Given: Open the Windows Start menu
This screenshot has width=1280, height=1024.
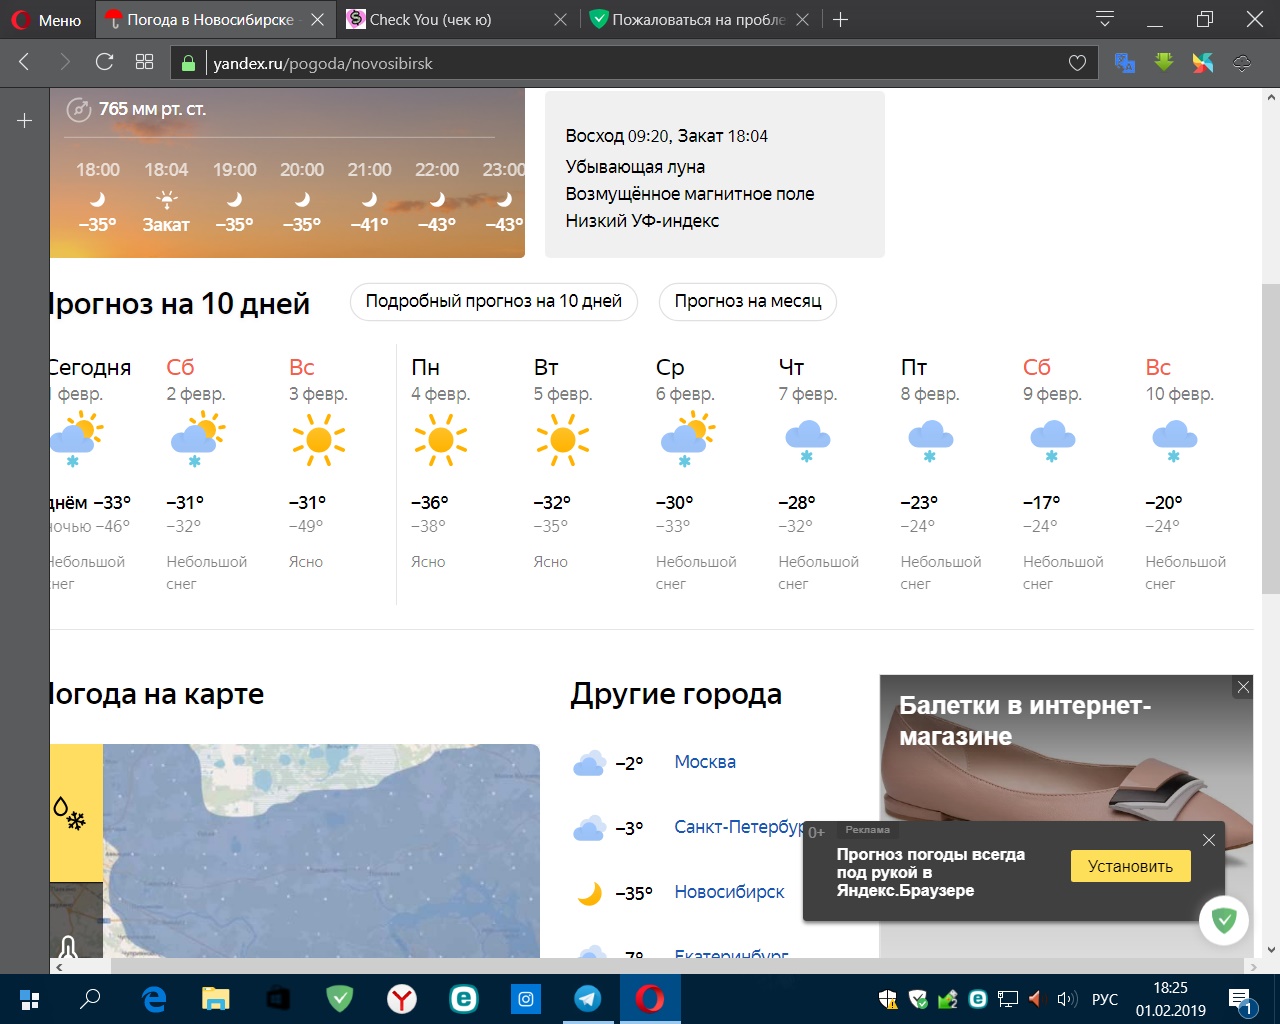Looking at the screenshot, I should click(x=29, y=999).
